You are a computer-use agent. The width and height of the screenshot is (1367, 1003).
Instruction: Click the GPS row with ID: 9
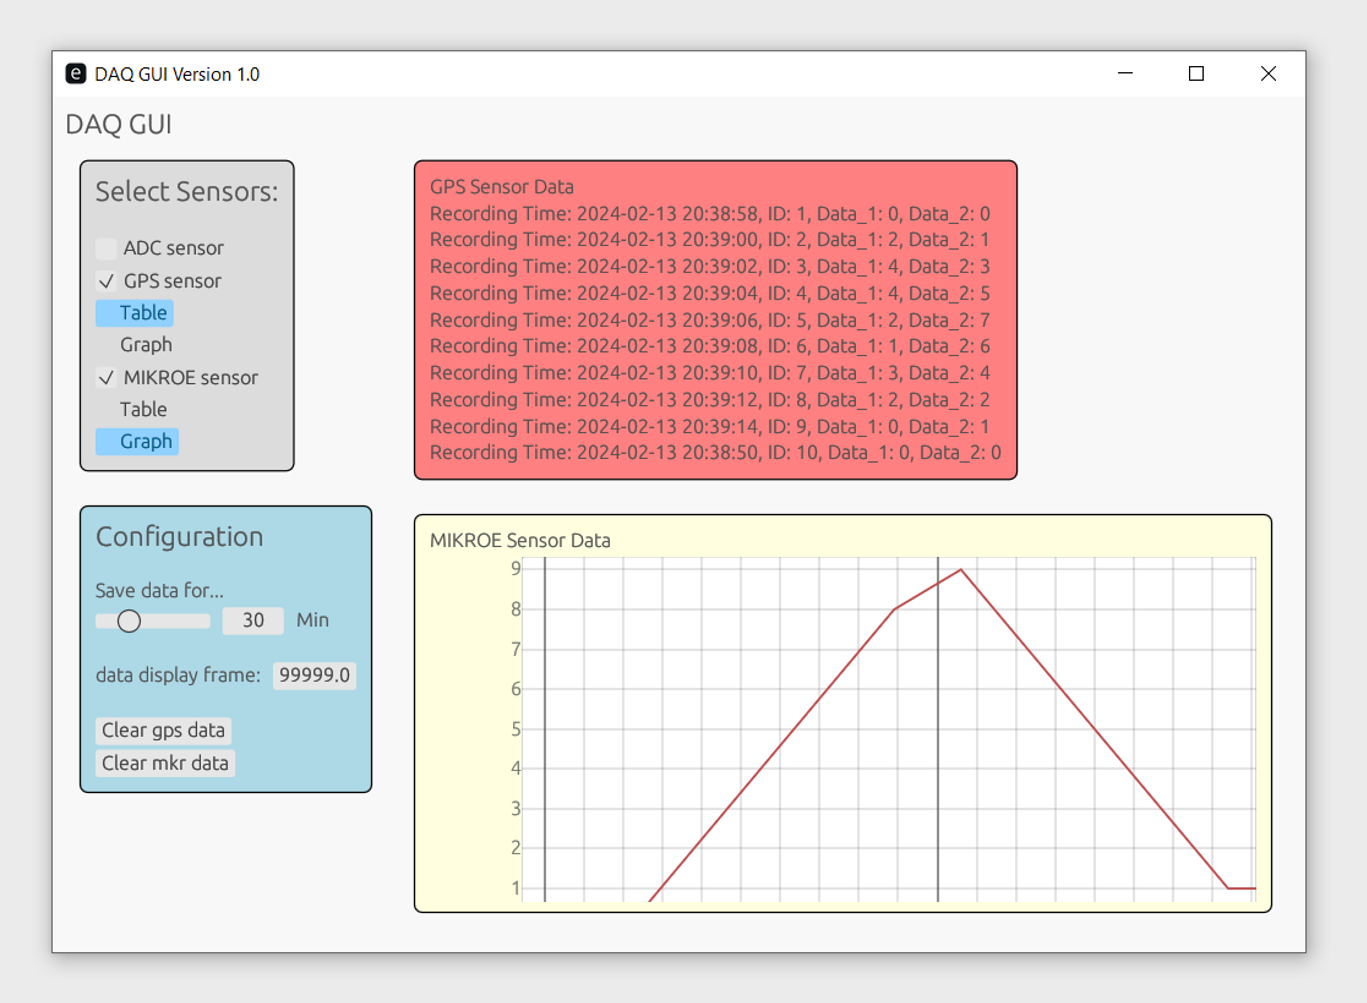tap(710, 426)
